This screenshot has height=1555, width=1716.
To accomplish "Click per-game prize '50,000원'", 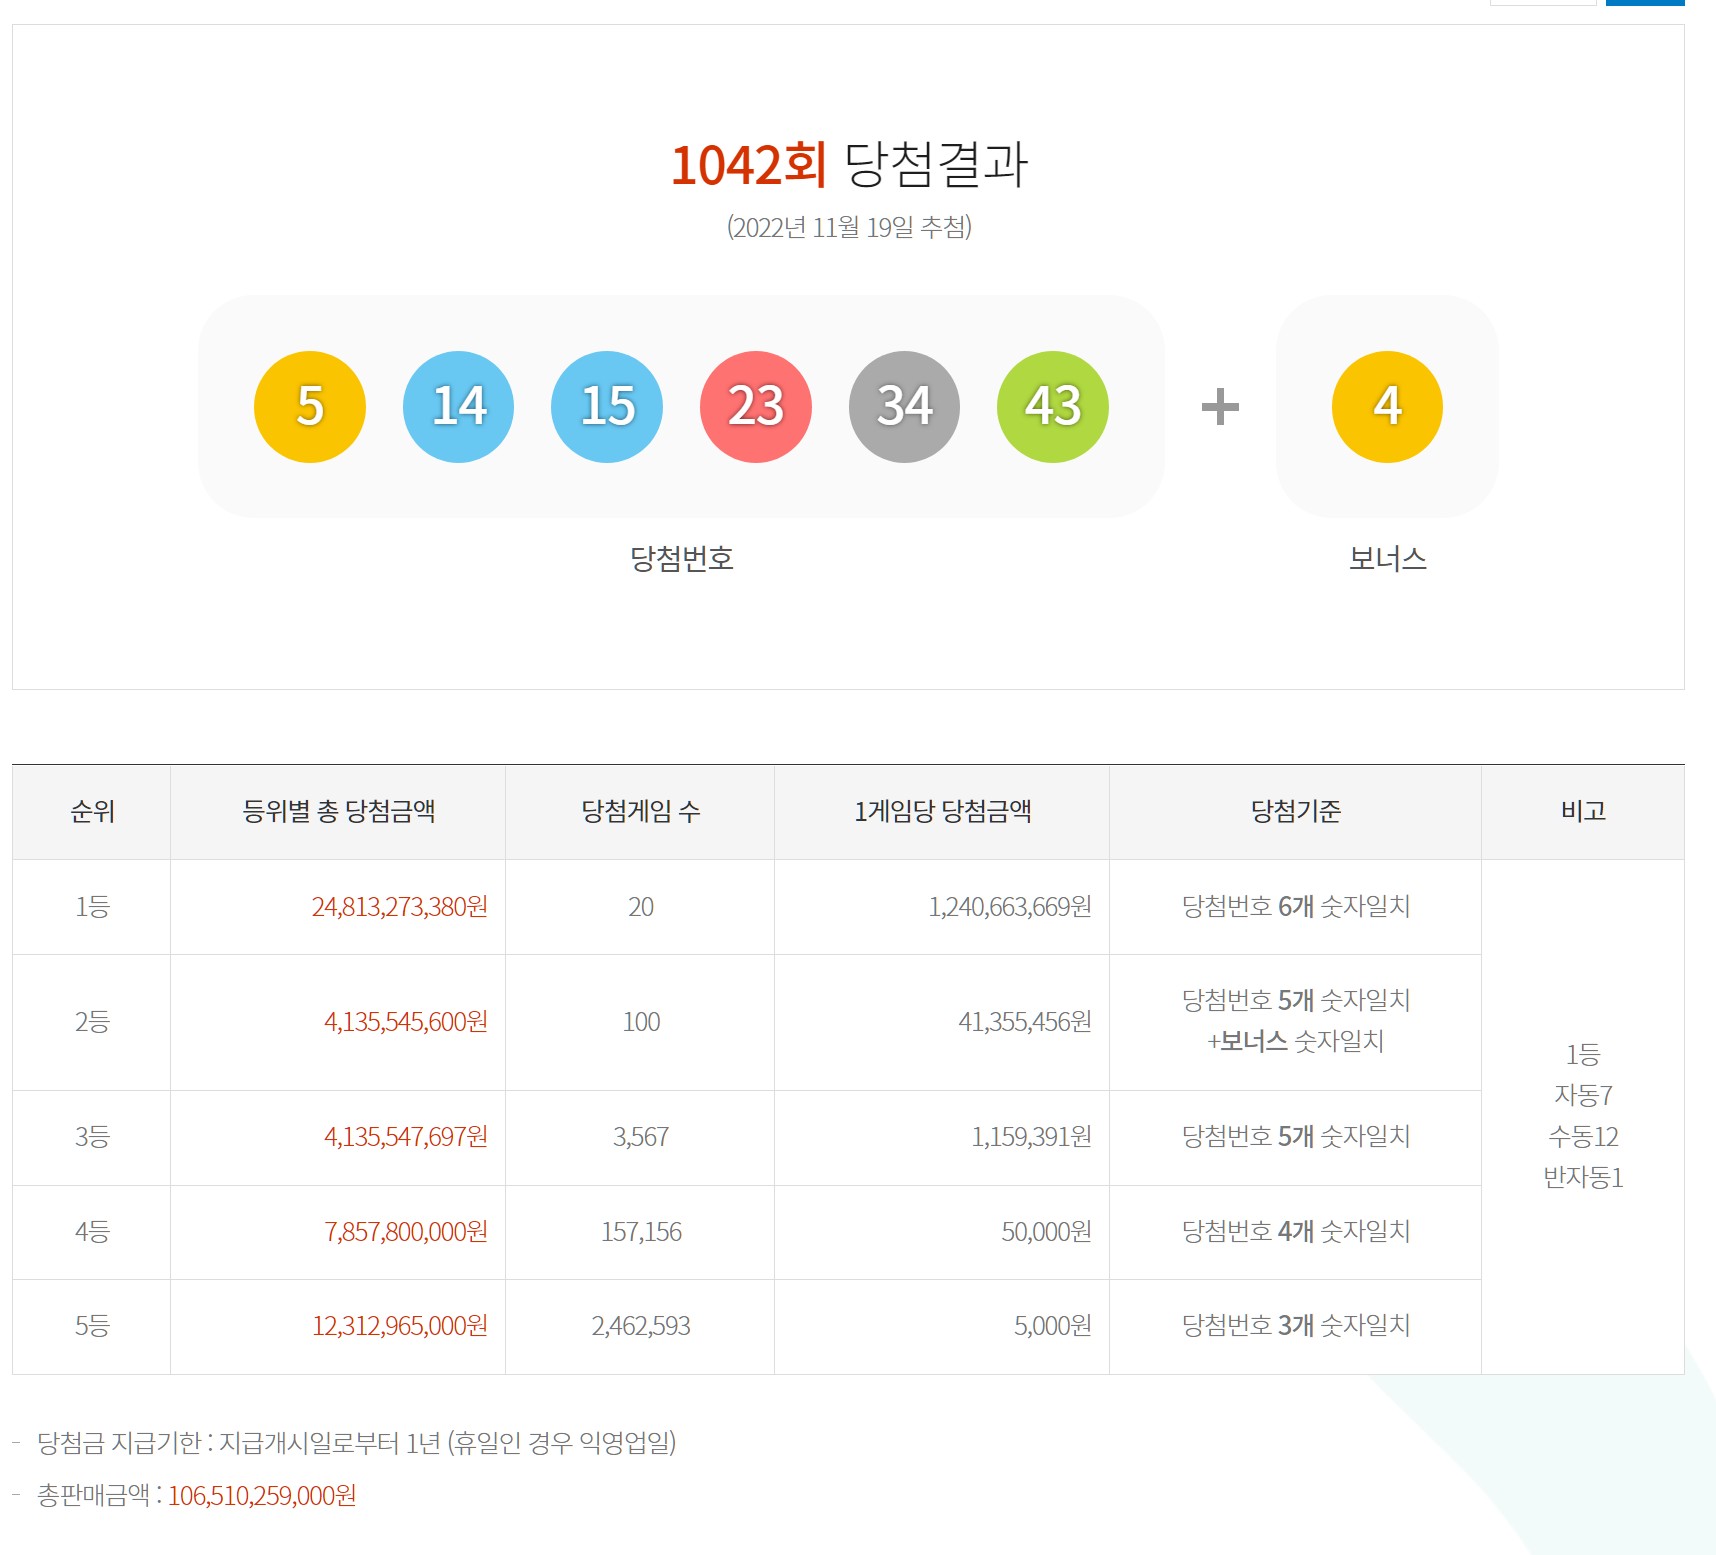I will [1047, 1232].
